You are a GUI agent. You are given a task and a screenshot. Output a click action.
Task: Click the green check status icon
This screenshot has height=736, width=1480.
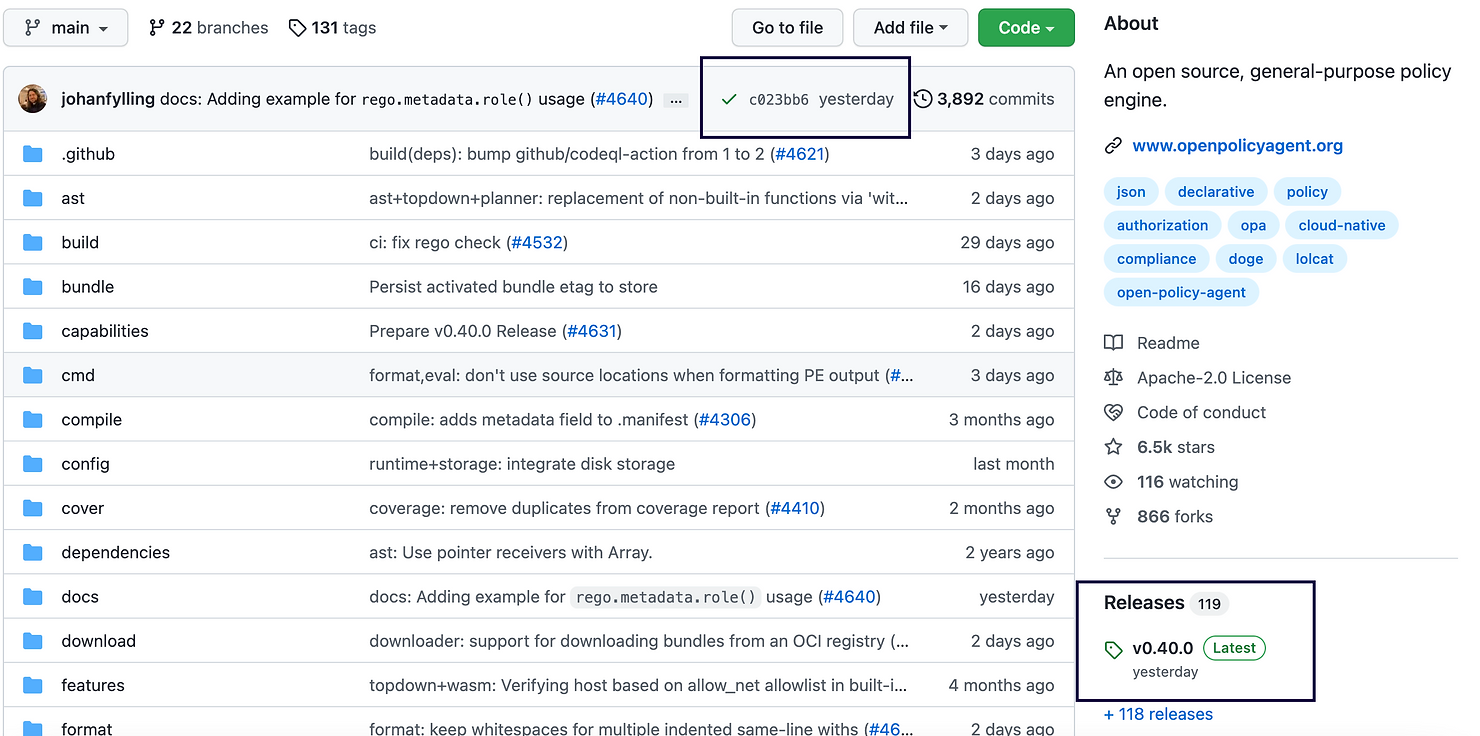(729, 99)
